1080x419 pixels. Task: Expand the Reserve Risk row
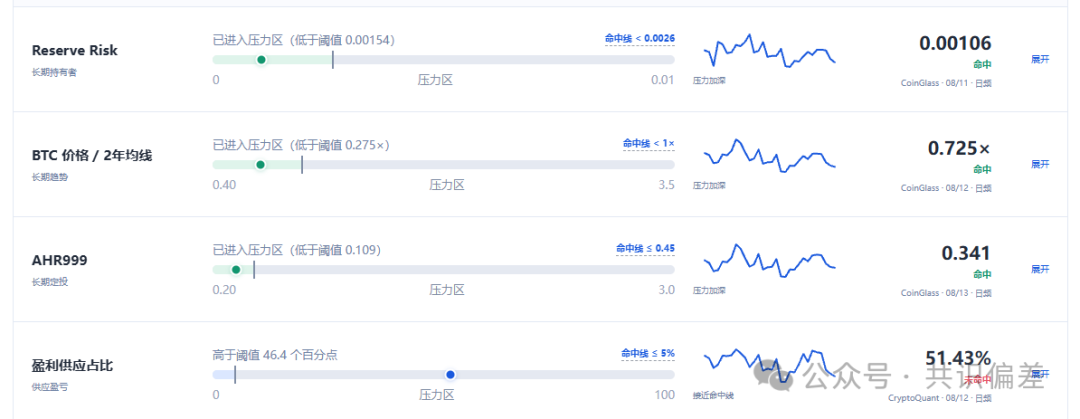point(1040,60)
